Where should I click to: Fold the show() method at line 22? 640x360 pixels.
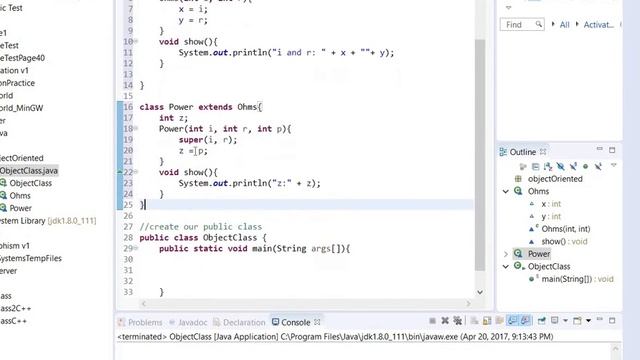tap(136, 172)
